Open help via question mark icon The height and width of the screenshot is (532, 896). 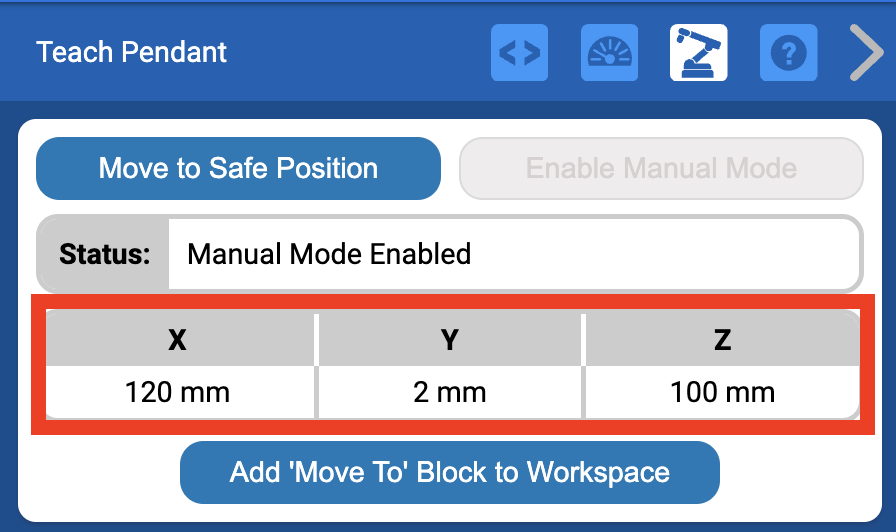788,53
